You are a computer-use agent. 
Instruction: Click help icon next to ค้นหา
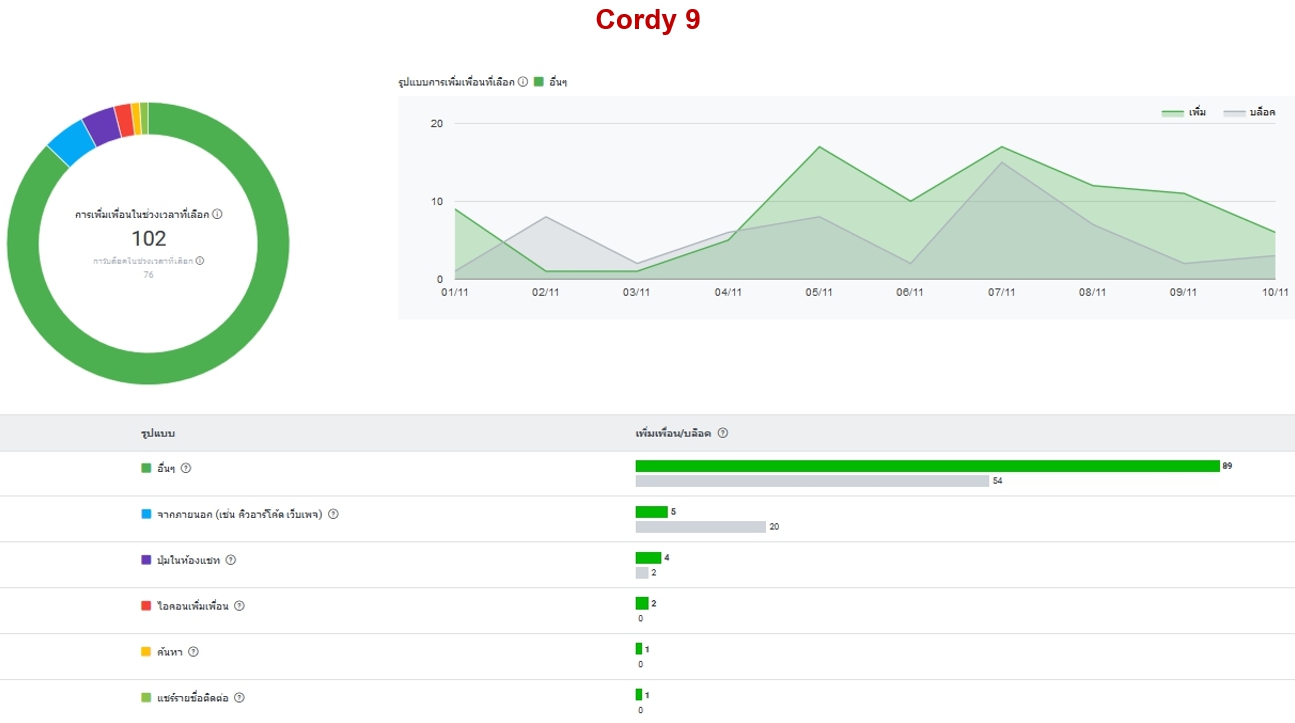click(193, 652)
